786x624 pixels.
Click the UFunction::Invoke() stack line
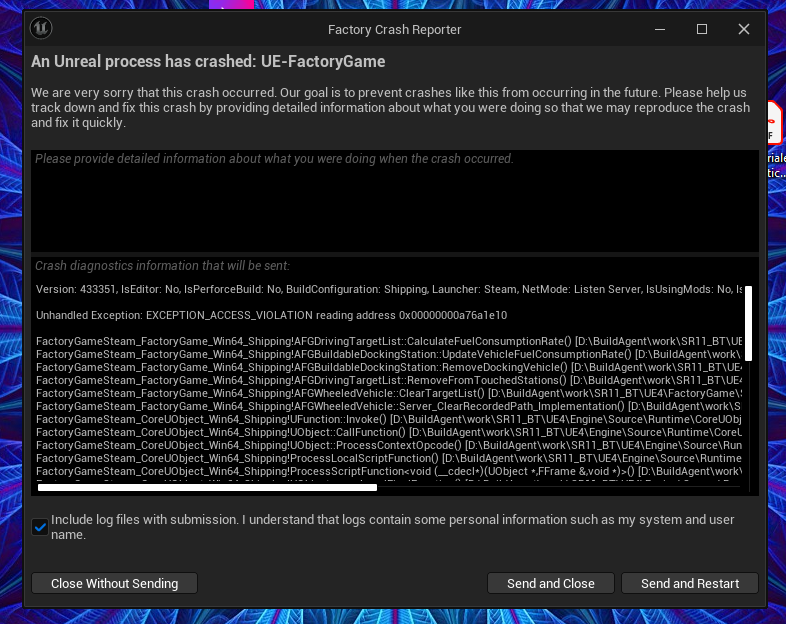click(x=389, y=420)
